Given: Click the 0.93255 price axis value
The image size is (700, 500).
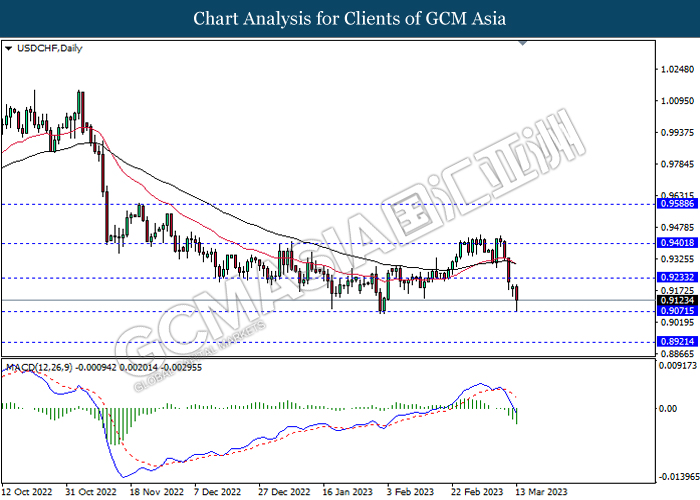Looking at the screenshot, I should coord(677,259).
